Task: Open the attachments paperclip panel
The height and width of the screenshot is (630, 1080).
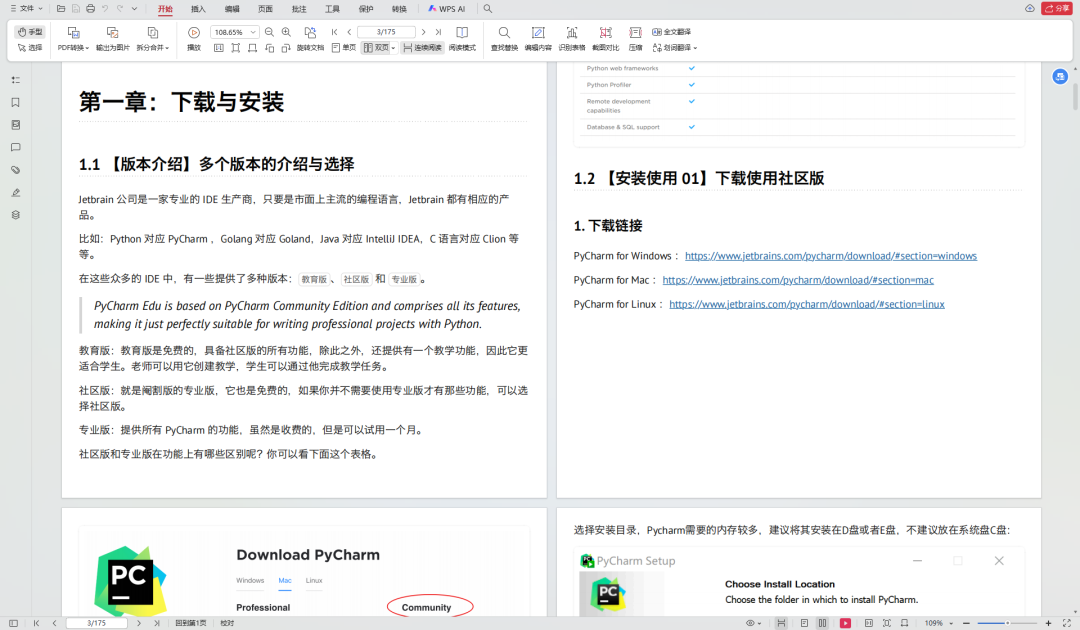Action: [16, 170]
